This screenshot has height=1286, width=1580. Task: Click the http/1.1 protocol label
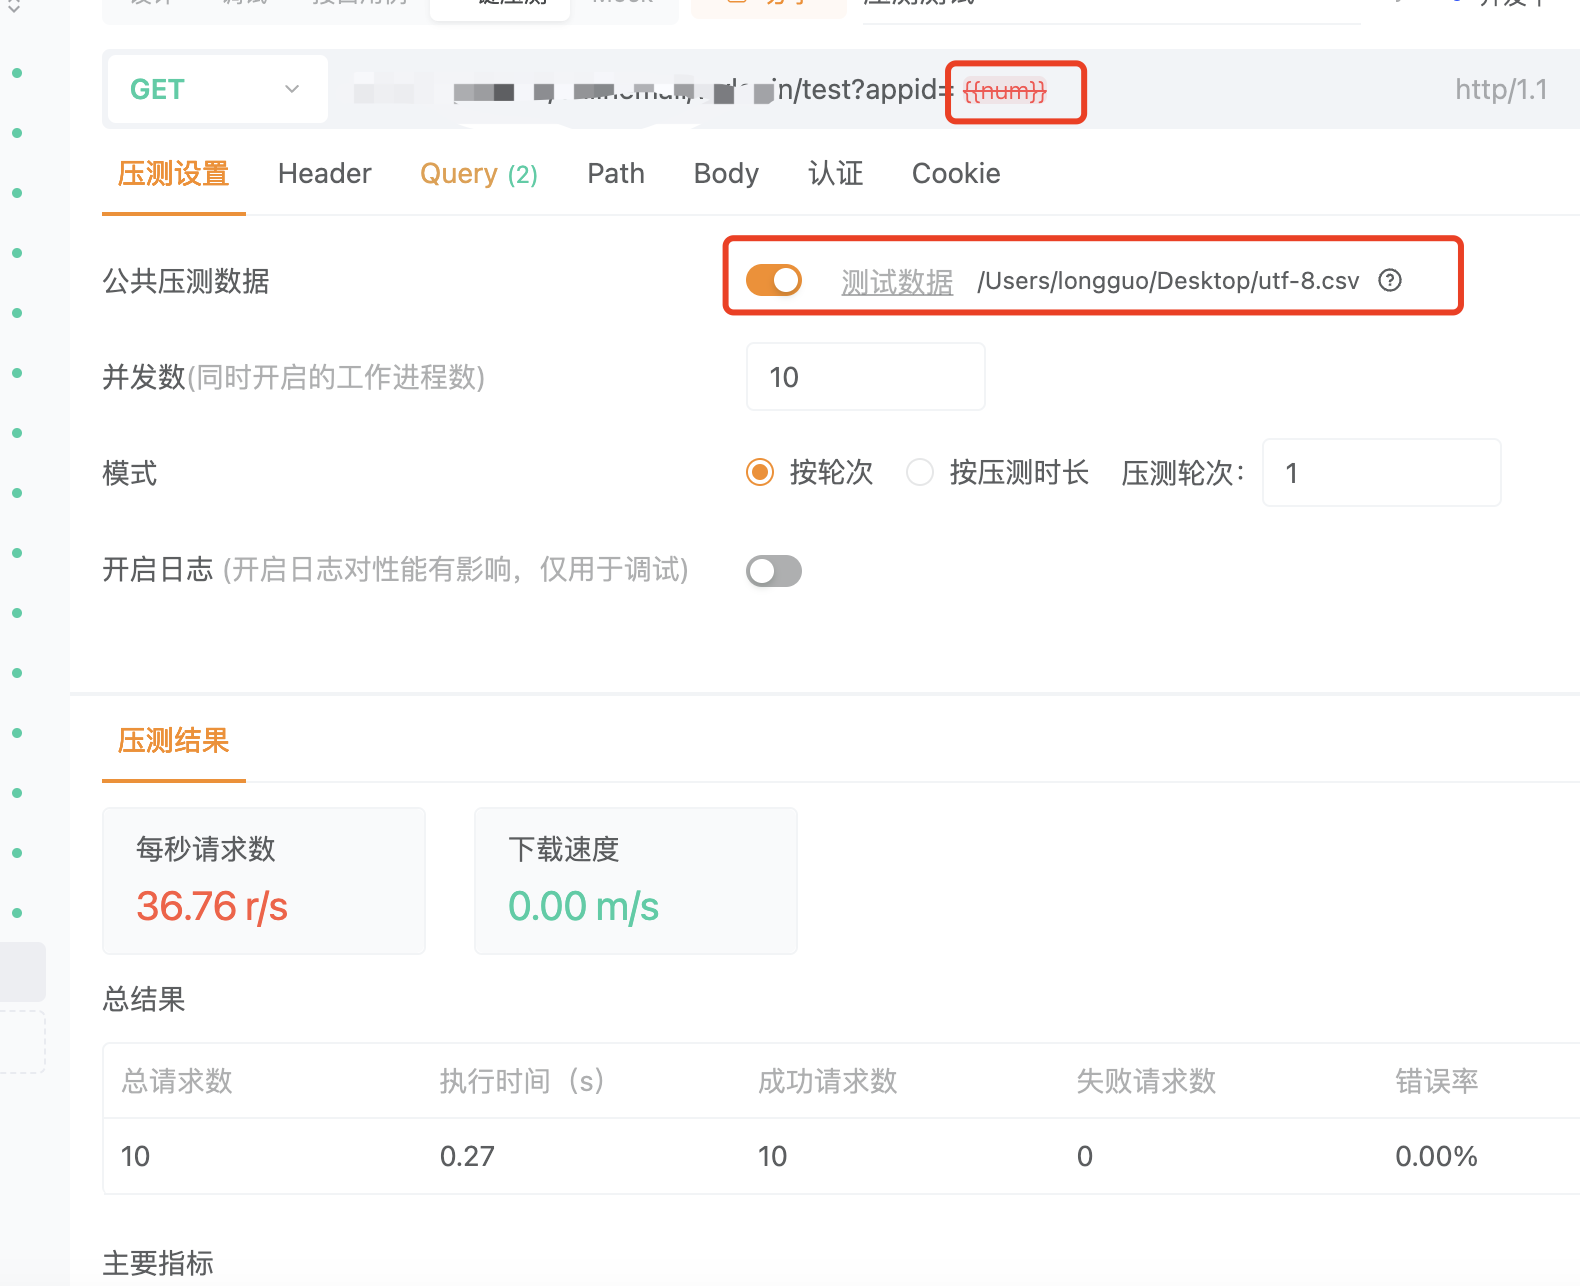coord(1501,90)
